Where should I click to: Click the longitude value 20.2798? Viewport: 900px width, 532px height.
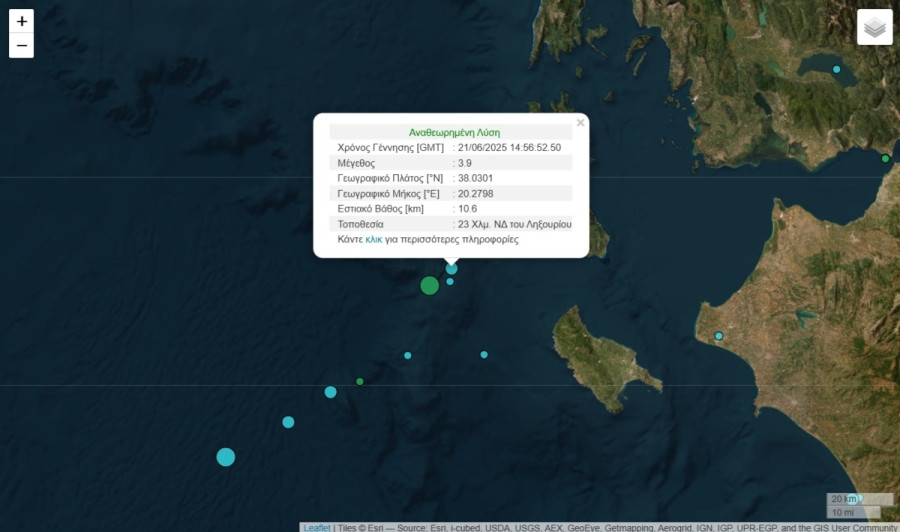click(475, 193)
